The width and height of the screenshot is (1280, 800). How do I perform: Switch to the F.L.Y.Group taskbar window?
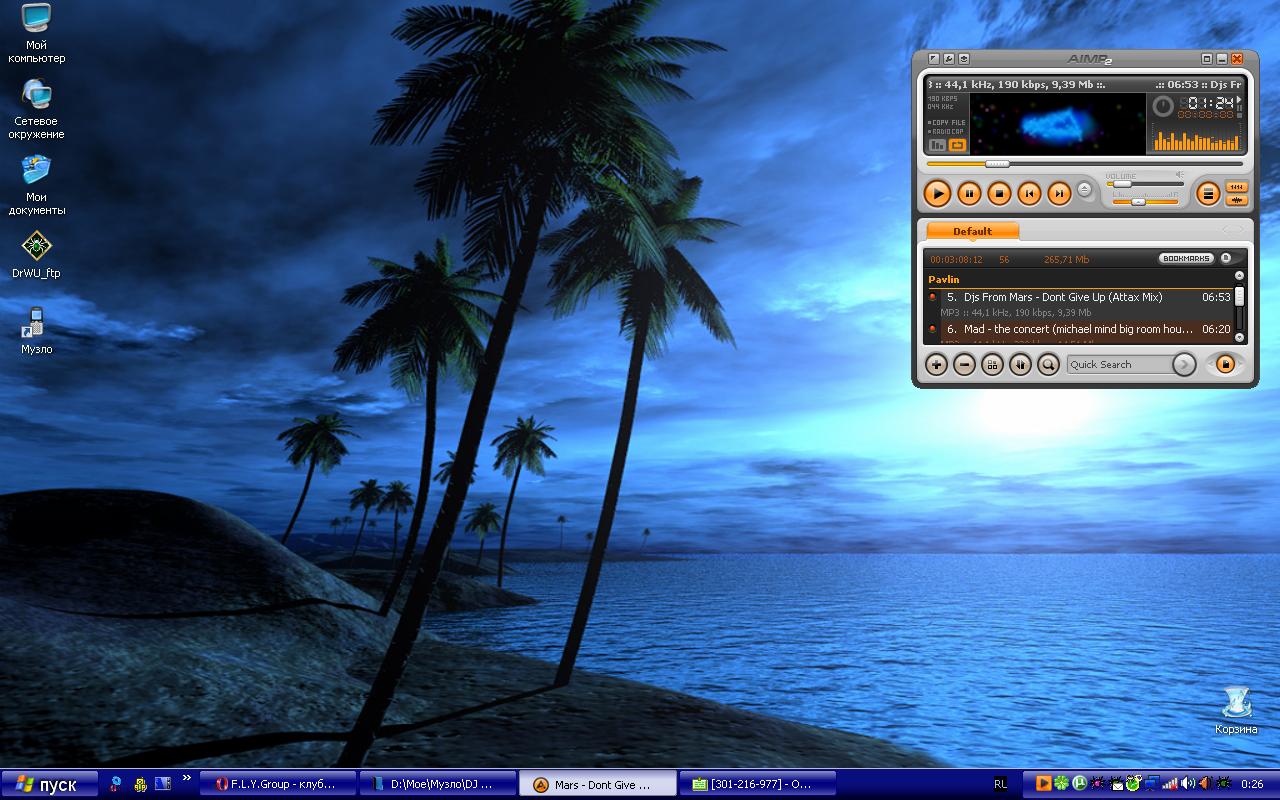277,784
